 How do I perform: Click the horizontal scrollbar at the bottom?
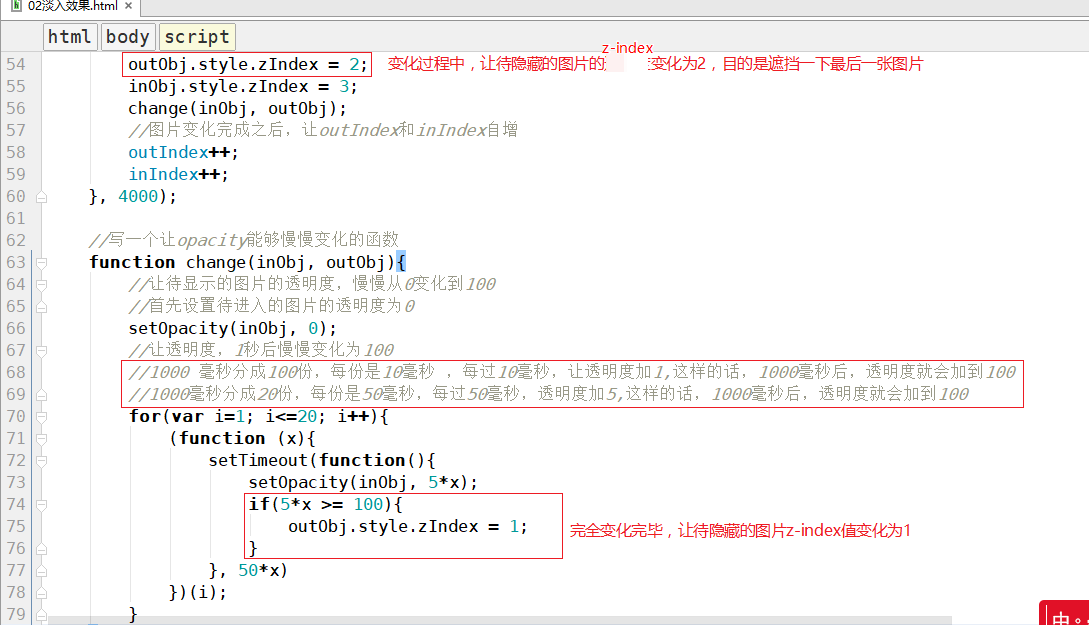[x=400, y=620]
